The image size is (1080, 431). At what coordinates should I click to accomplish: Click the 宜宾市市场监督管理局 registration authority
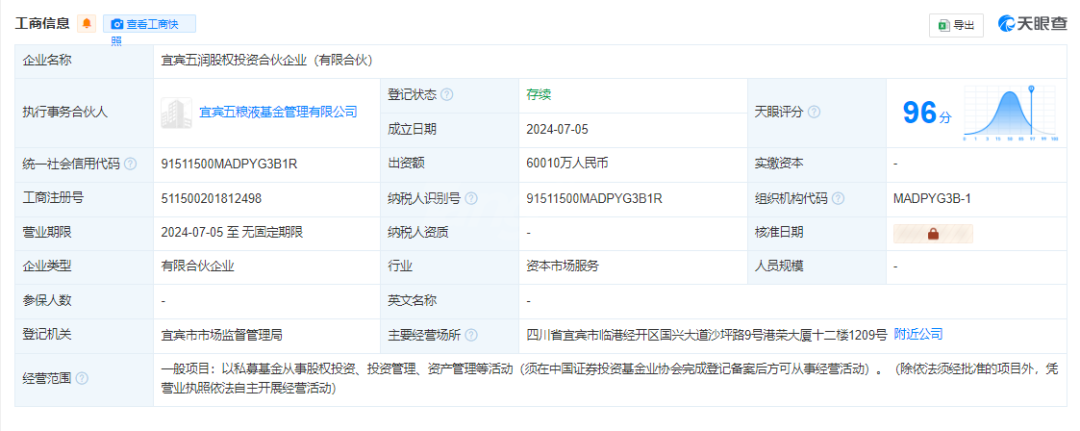click(x=222, y=335)
